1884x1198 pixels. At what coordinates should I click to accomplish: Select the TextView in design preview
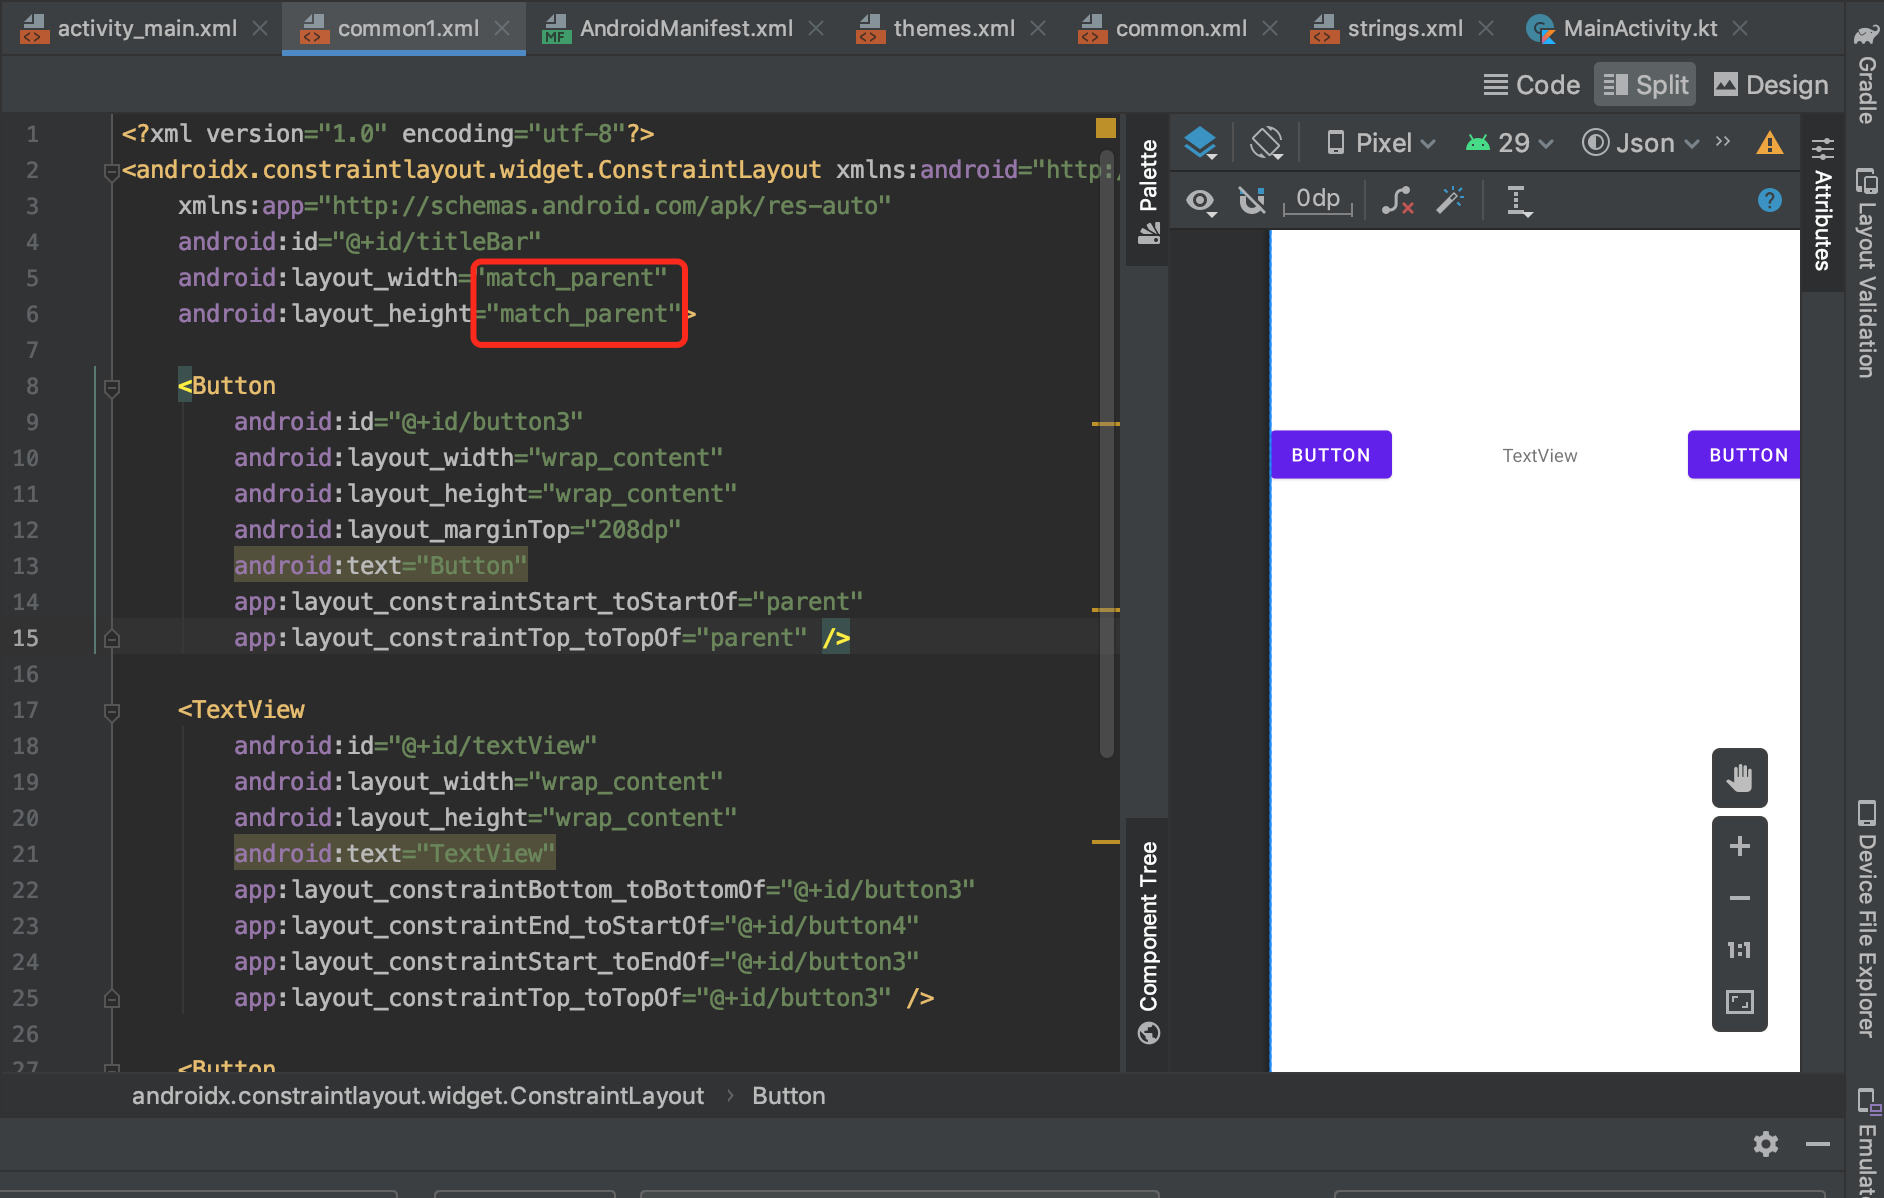tap(1540, 456)
